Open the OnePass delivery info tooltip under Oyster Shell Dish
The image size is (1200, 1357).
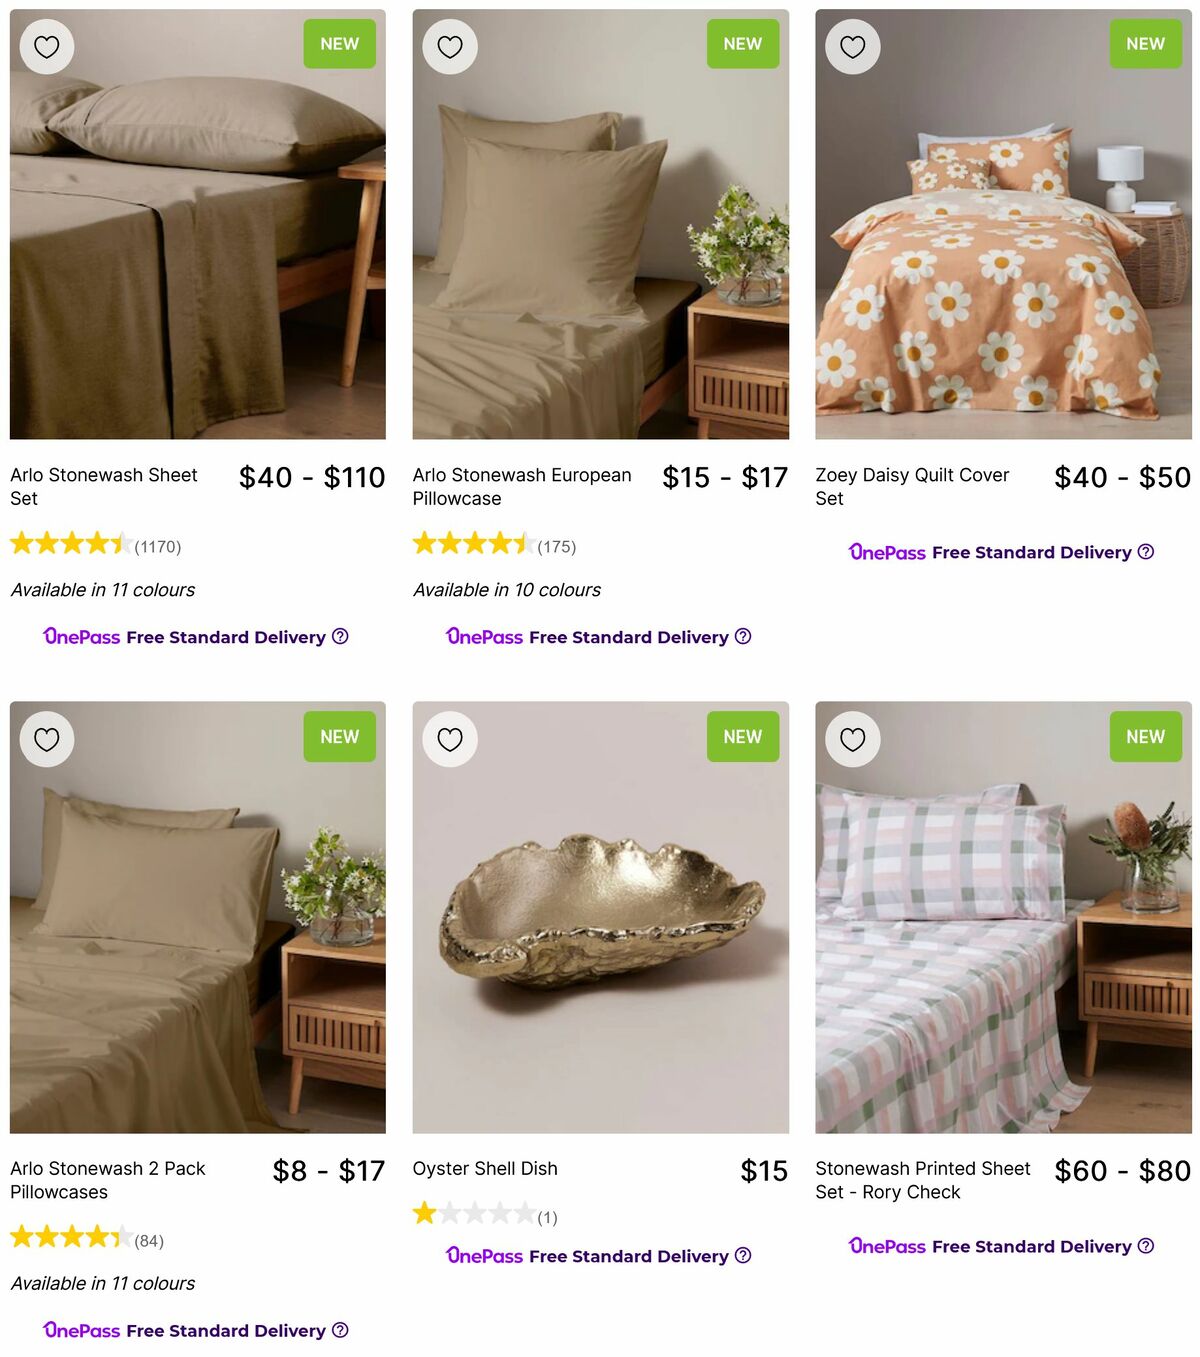742,1256
